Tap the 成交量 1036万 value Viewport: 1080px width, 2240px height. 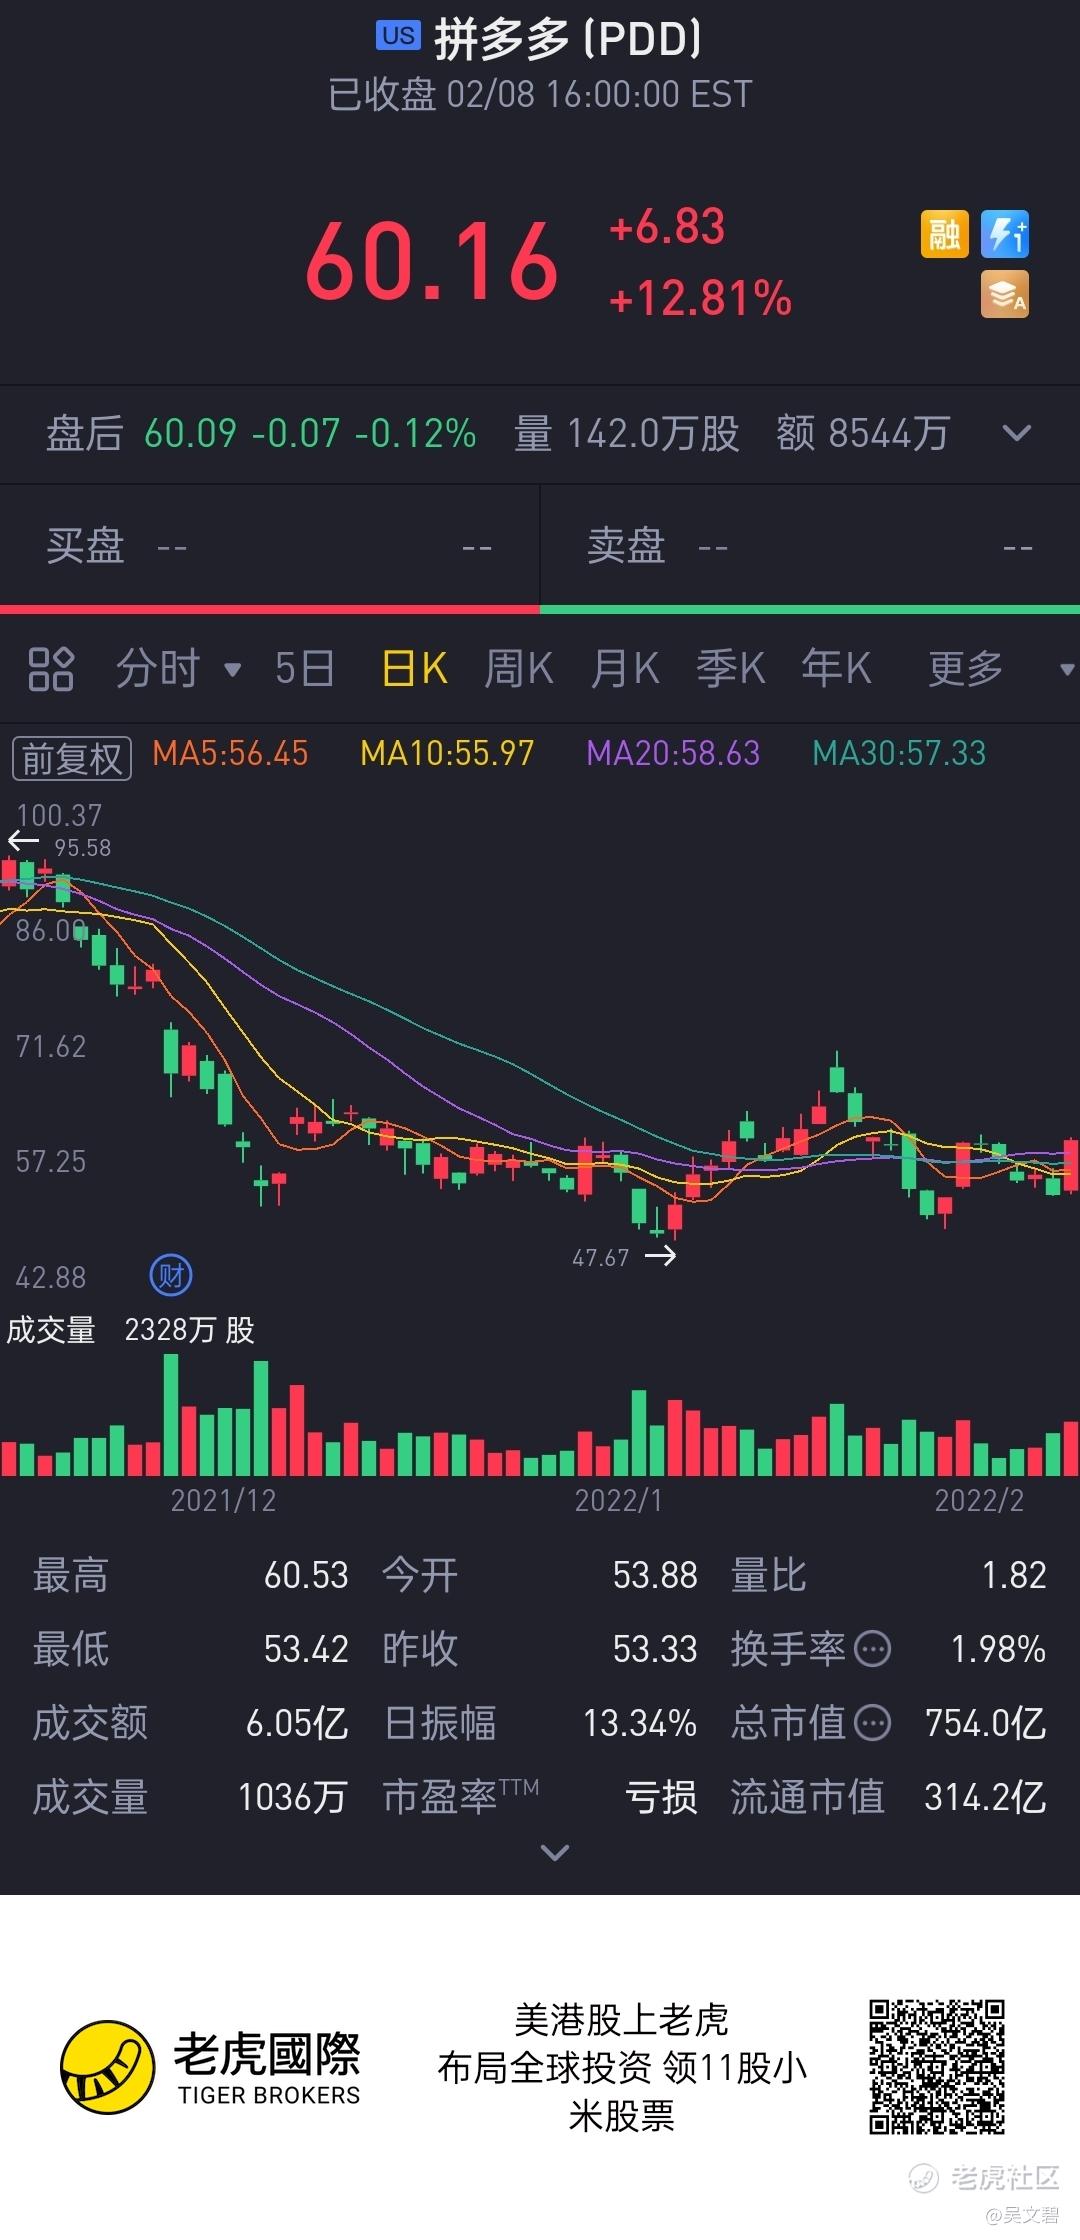point(293,1797)
